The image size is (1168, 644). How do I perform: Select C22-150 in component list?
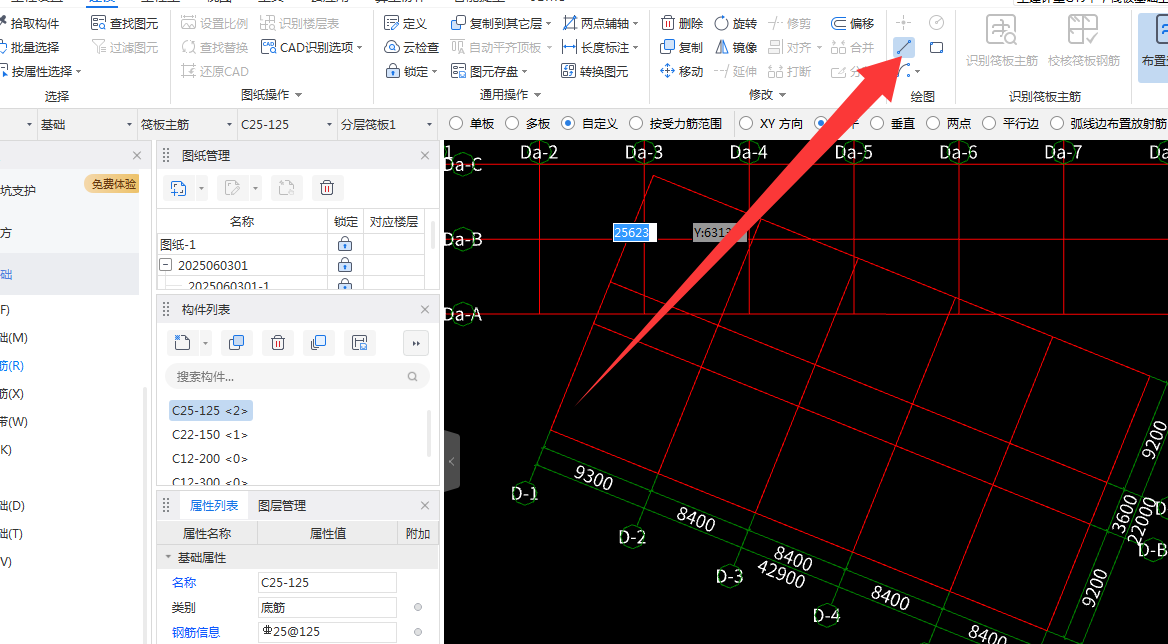(x=210, y=434)
